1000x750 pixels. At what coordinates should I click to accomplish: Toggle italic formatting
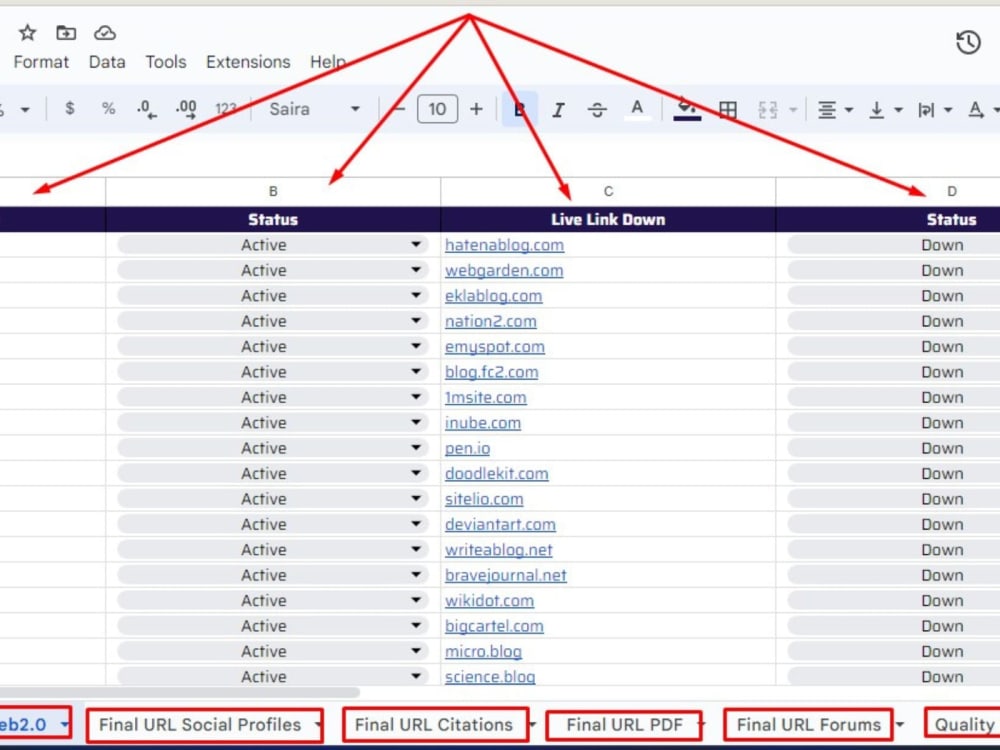tap(558, 110)
